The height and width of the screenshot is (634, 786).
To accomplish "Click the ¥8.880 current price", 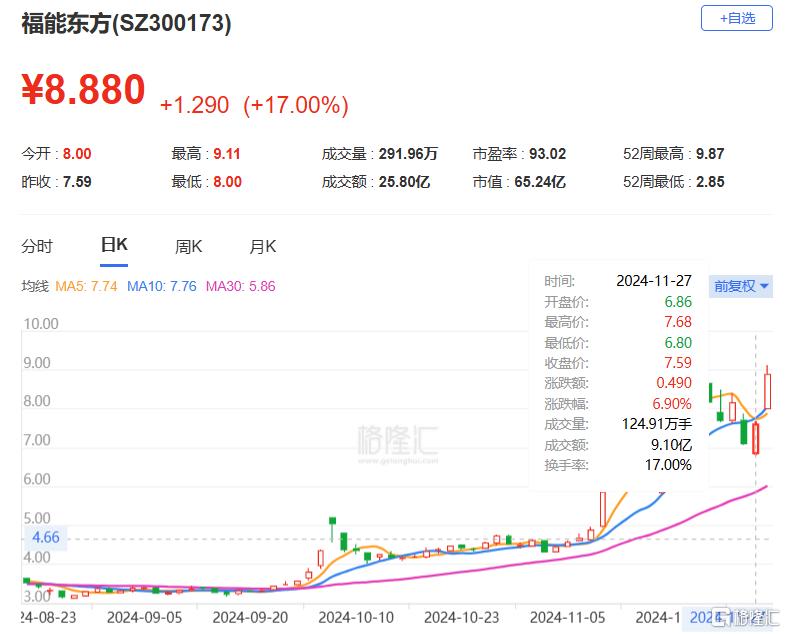I will [84, 90].
